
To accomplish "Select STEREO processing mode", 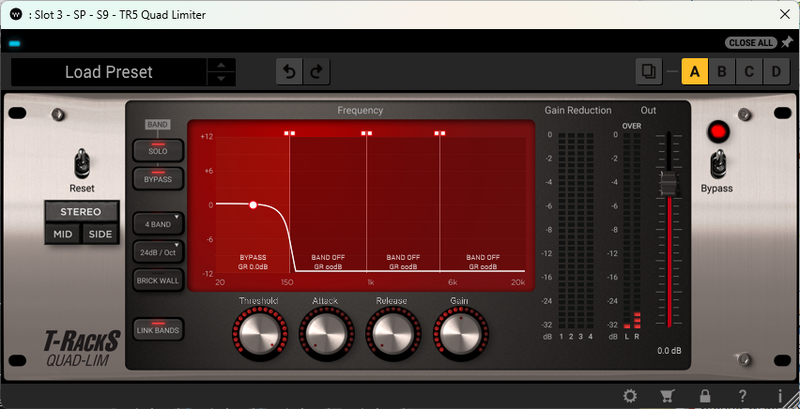I will click(82, 212).
